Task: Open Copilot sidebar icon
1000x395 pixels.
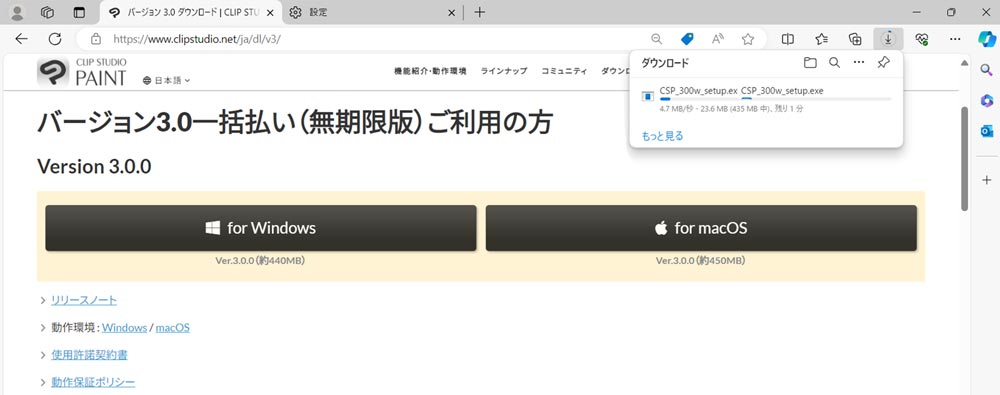Action: coord(987,39)
